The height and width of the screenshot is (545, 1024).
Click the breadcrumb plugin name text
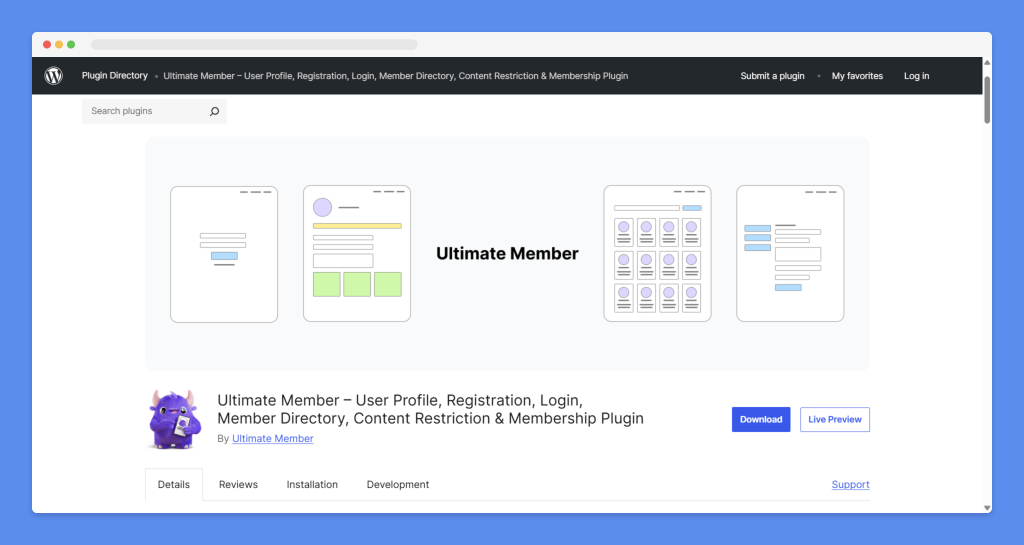point(396,76)
